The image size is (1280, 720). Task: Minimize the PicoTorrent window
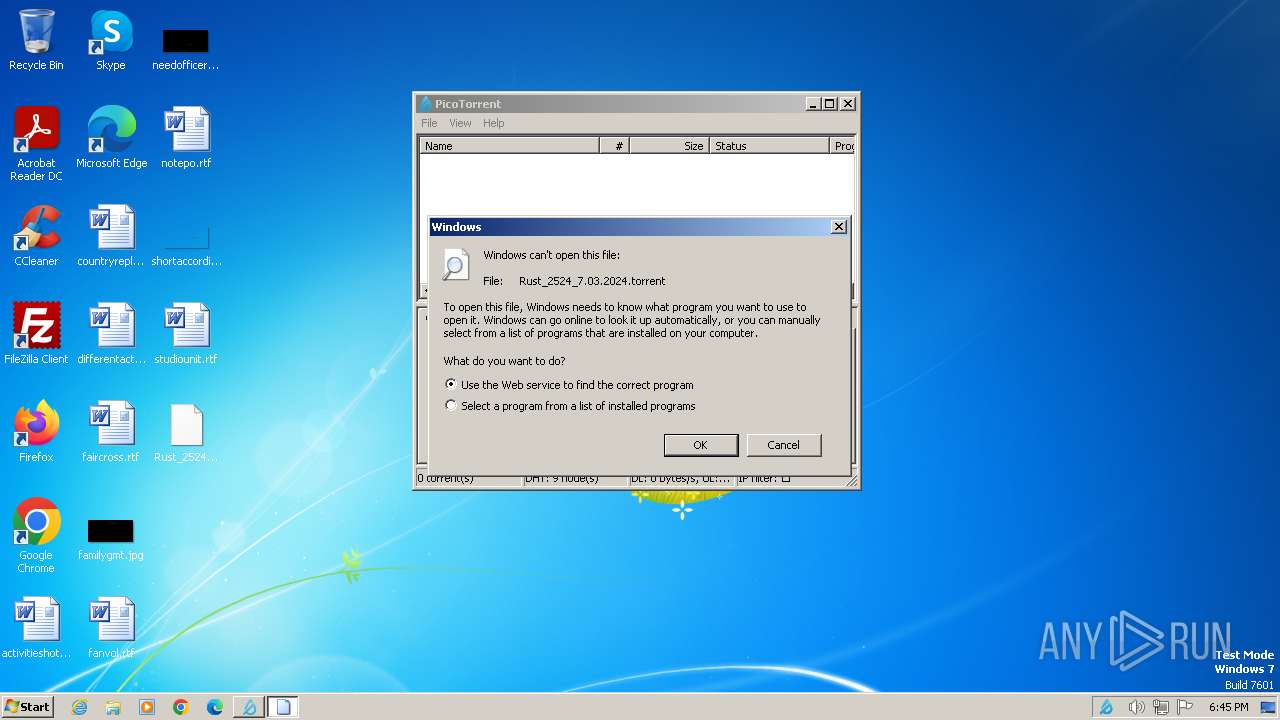813,104
